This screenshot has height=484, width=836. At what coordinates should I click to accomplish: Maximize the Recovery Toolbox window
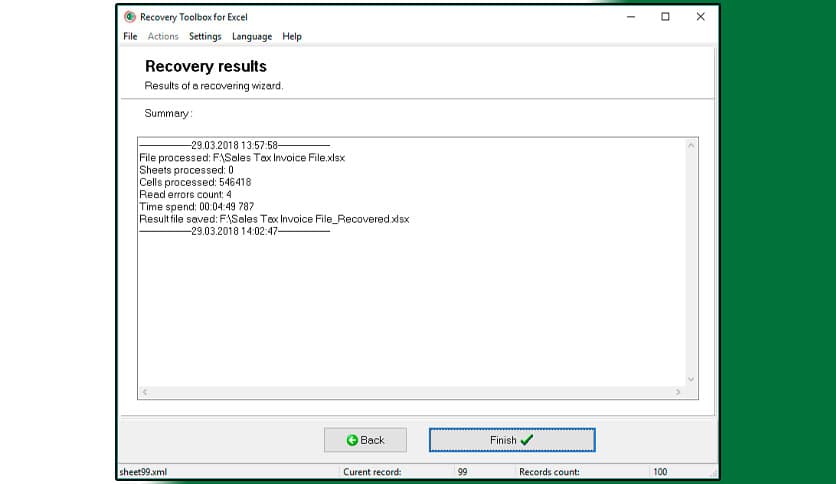[665, 17]
